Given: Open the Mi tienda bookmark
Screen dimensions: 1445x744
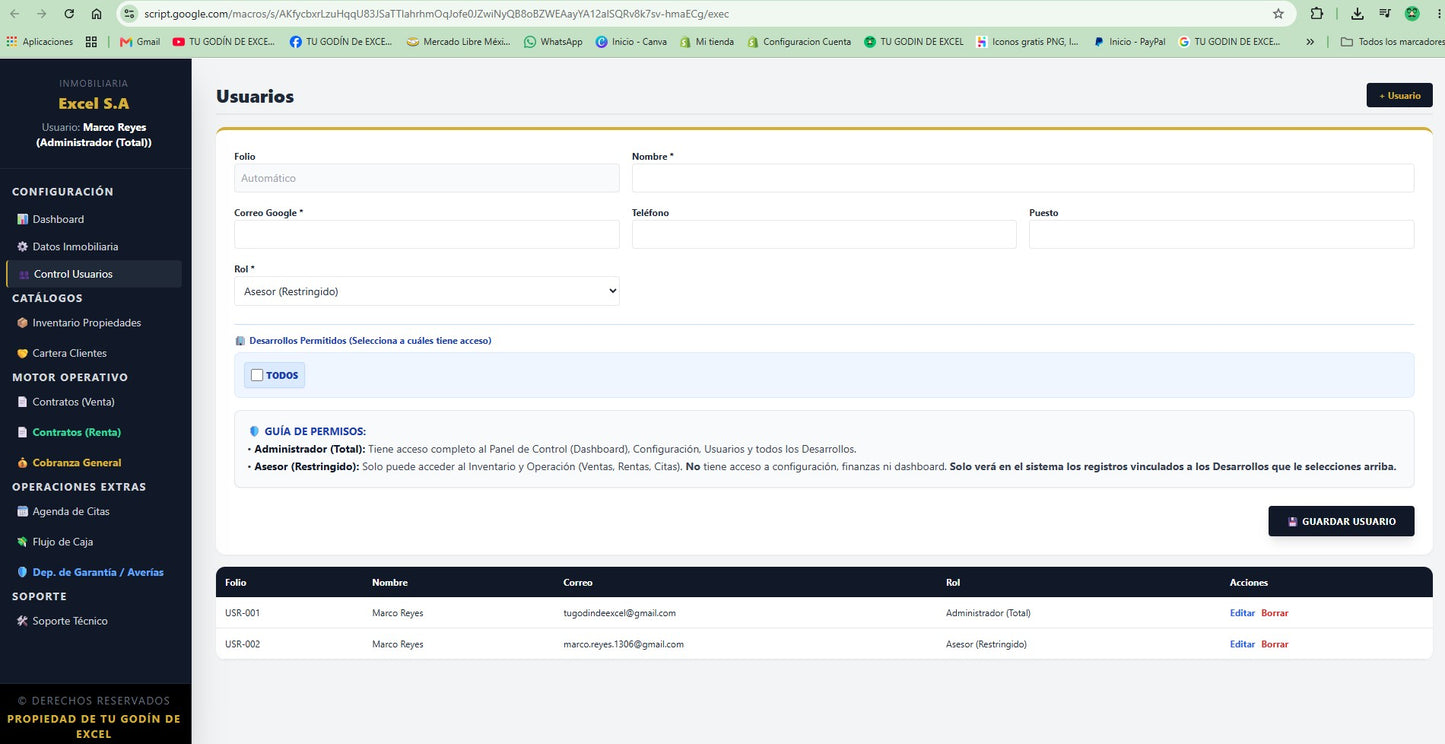Looking at the screenshot, I should click(x=706, y=42).
